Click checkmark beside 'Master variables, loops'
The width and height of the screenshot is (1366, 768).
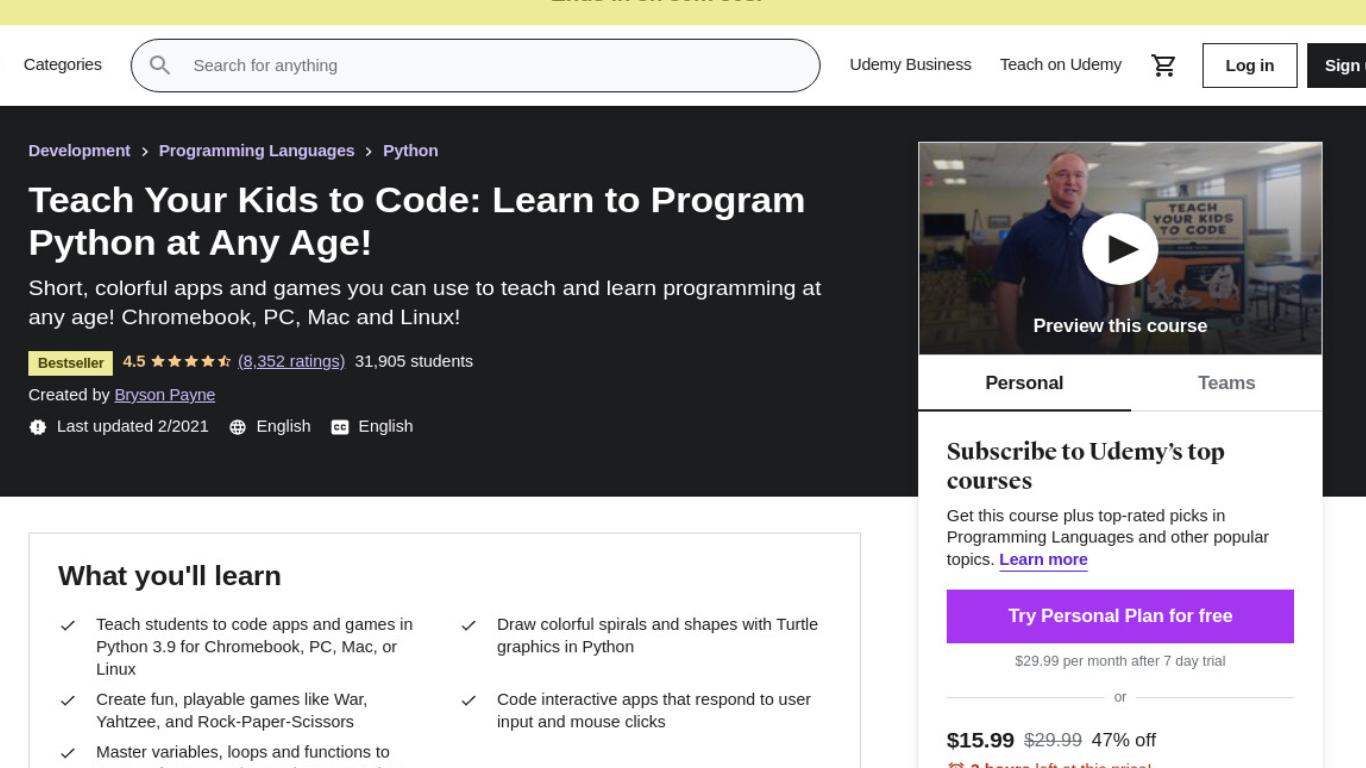coord(68,753)
